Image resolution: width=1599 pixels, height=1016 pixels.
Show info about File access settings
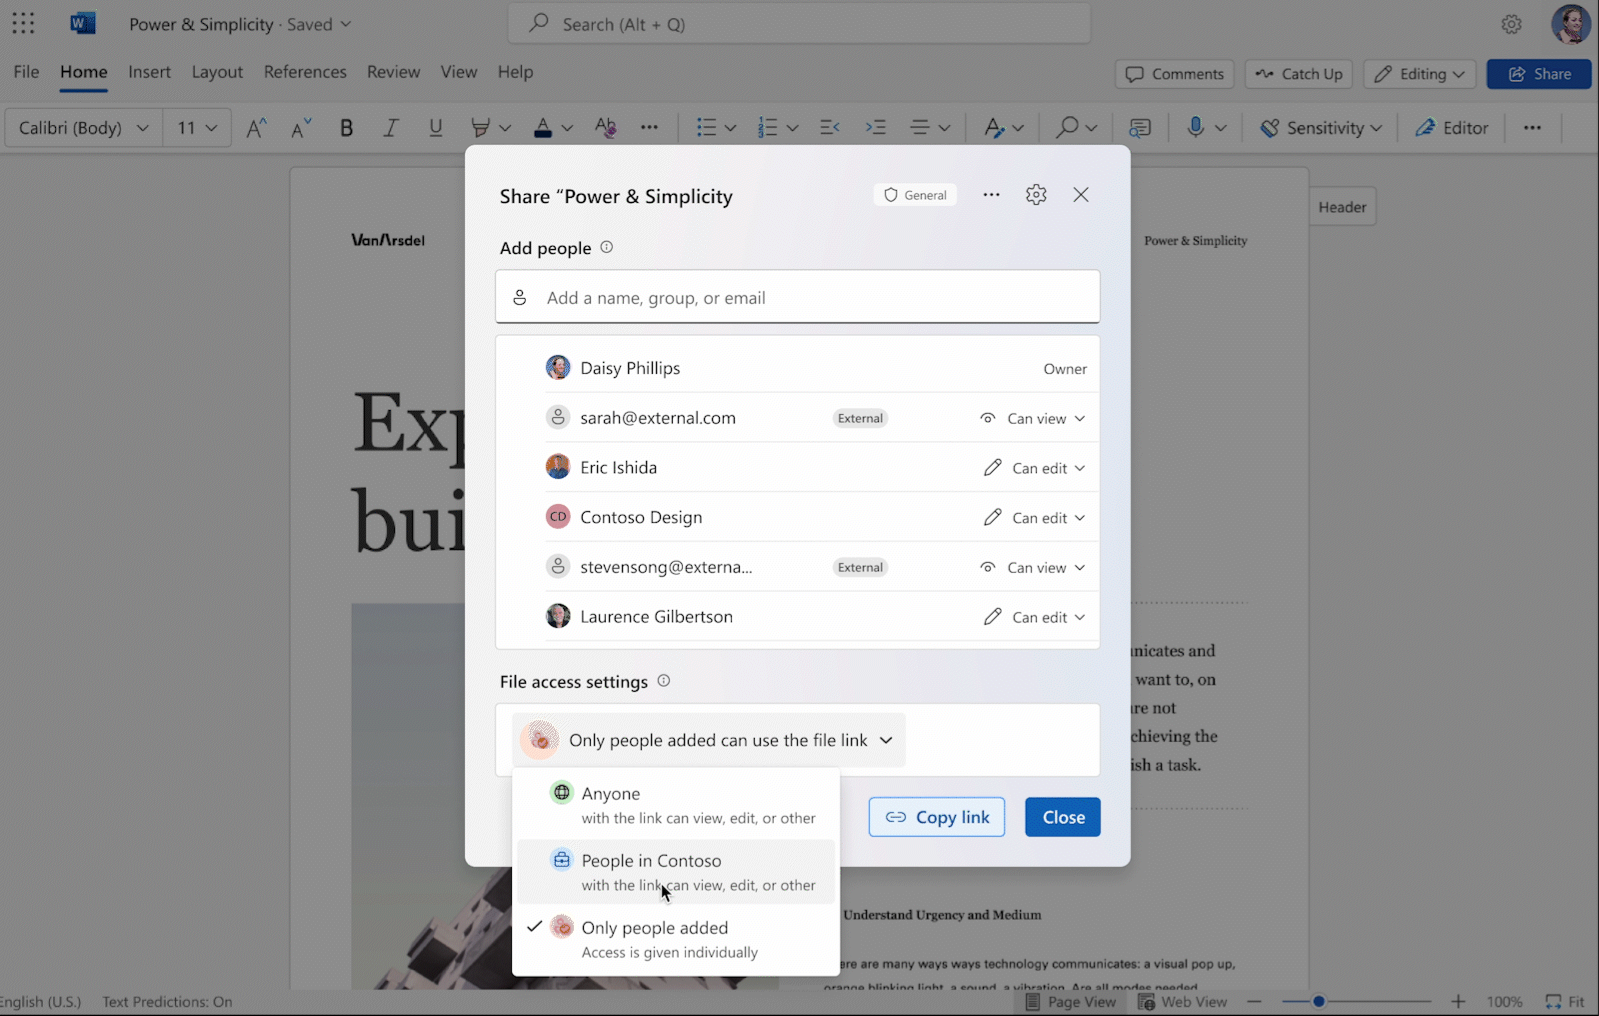pyautogui.click(x=664, y=681)
